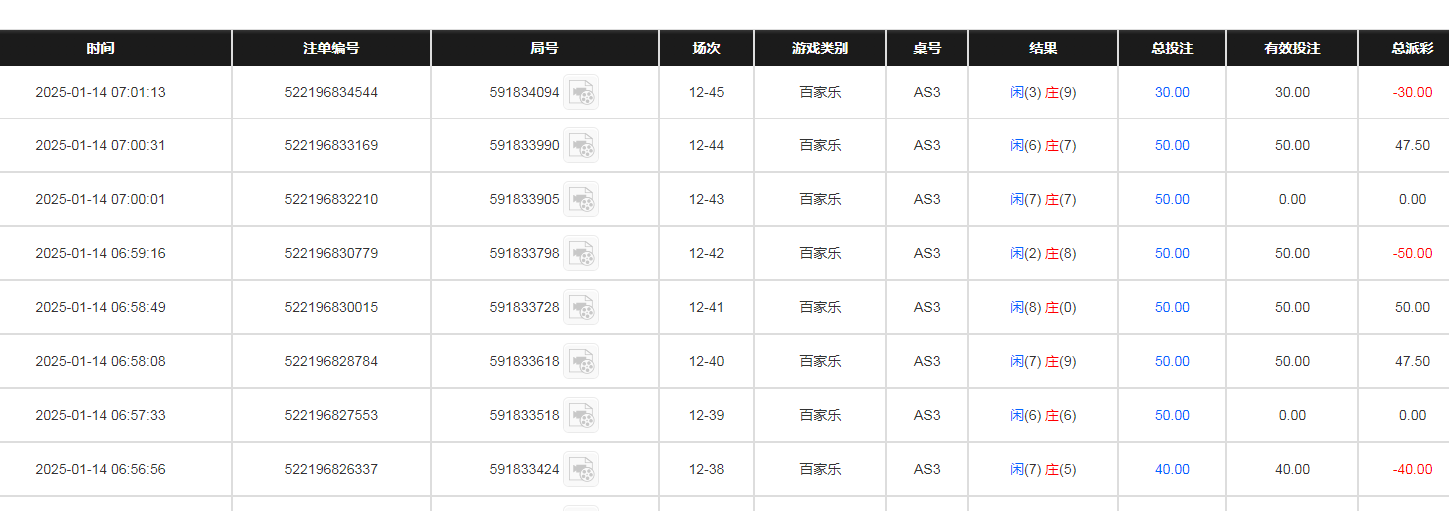This screenshot has height=511, width=1449.
Task: Play video replay for round 591833798
Action: coord(581,253)
